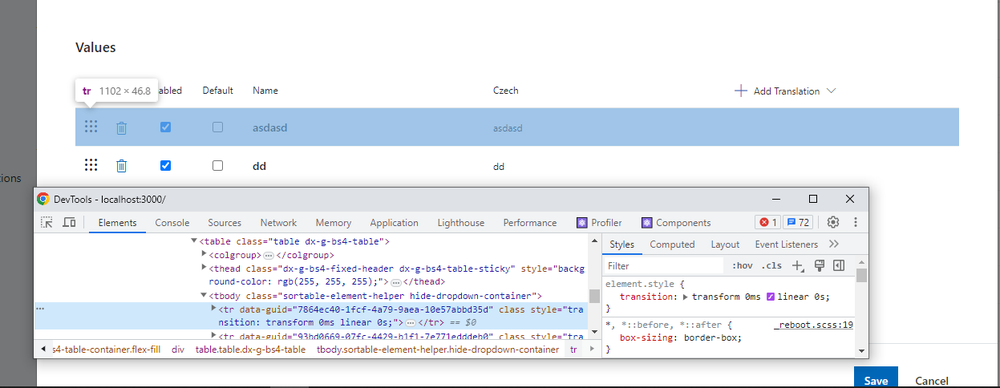This screenshot has height=388, width=1000.
Task: Check the Default checkbox for asdasd
Action: click(217, 127)
